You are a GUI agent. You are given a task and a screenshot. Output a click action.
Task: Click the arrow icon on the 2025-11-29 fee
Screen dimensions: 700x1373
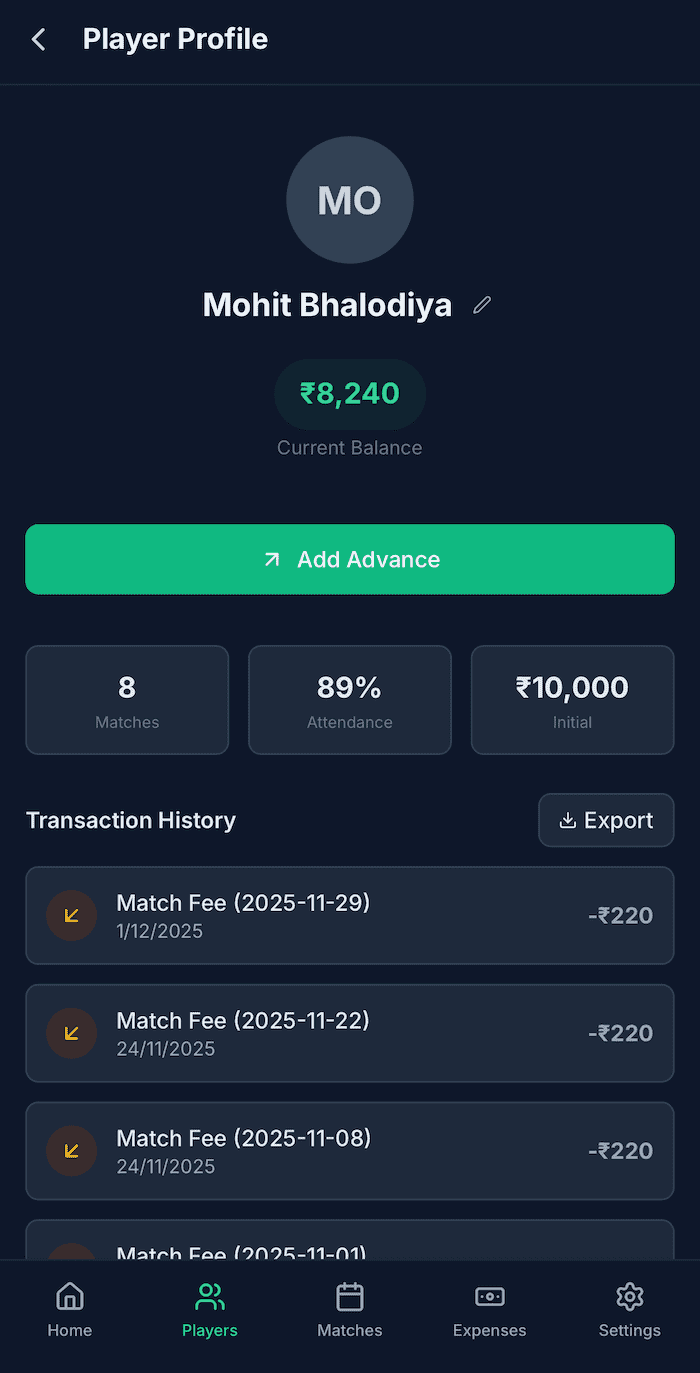click(71, 915)
